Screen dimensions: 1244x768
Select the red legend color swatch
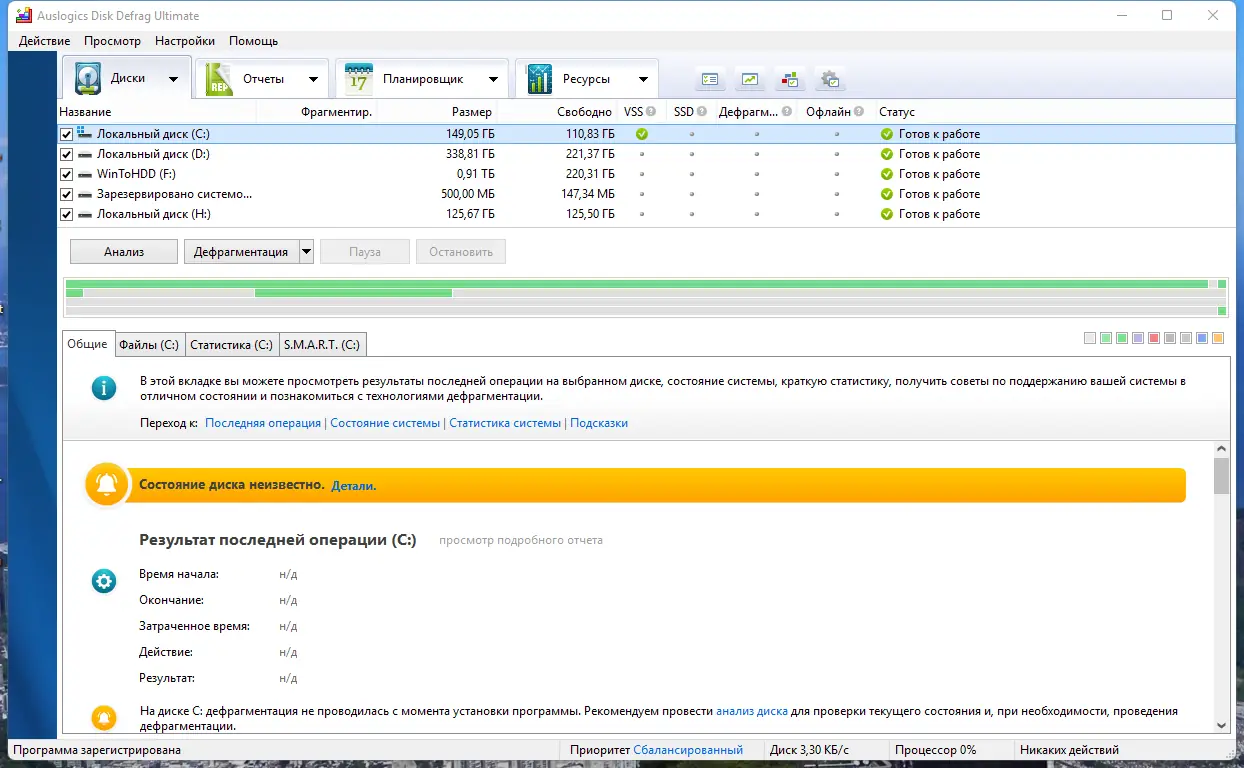pos(1153,338)
